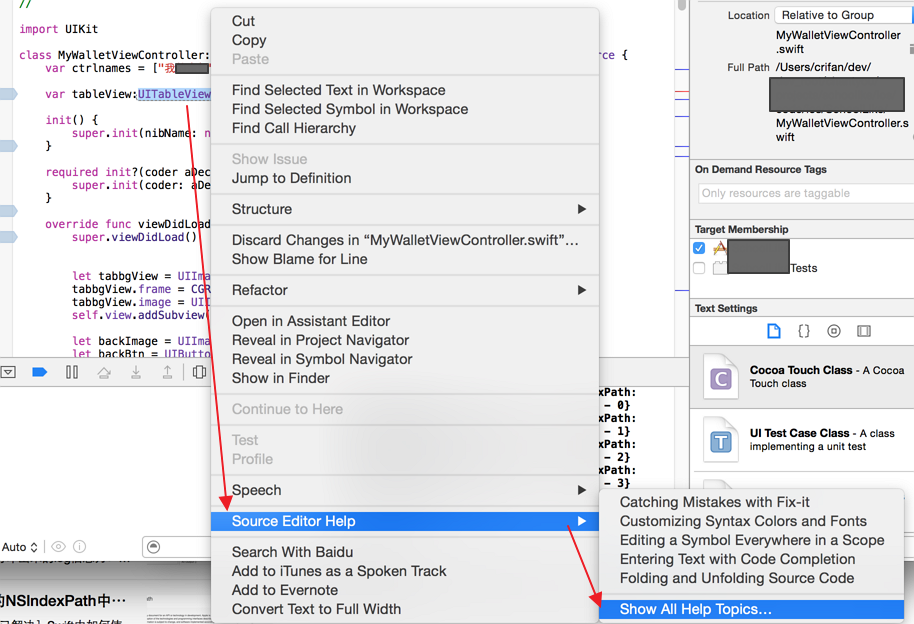Image resolution: width=914 pixels, height=624 pixels.
Task: Click the selected UITableView symbol in code
Action: [174, 94]
